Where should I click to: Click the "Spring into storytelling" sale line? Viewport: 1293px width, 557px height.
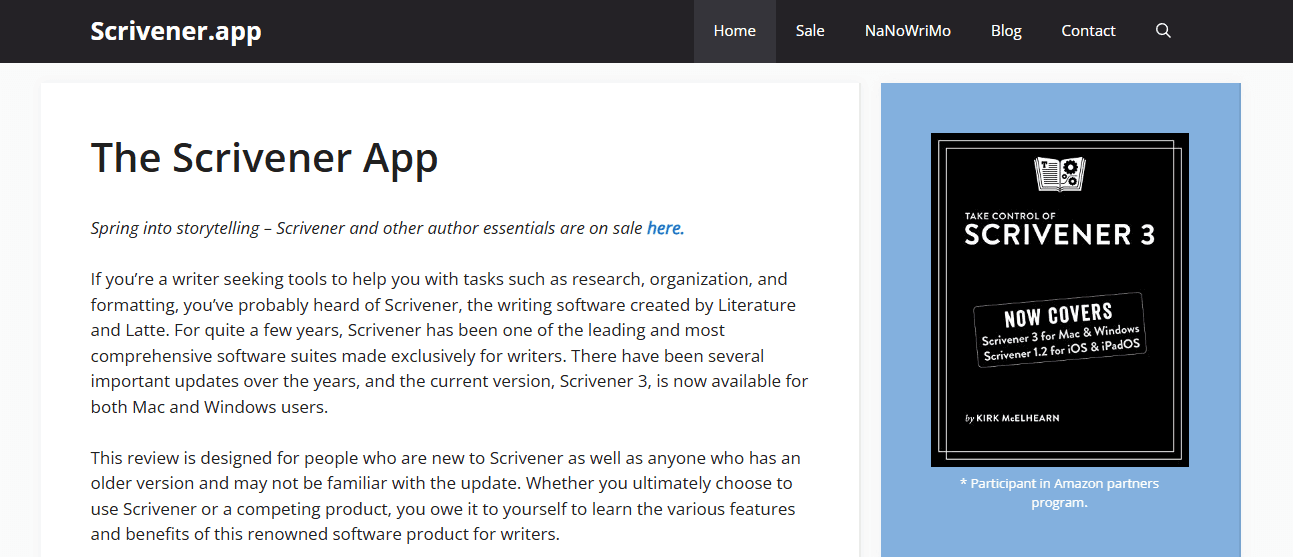[388, 228]
